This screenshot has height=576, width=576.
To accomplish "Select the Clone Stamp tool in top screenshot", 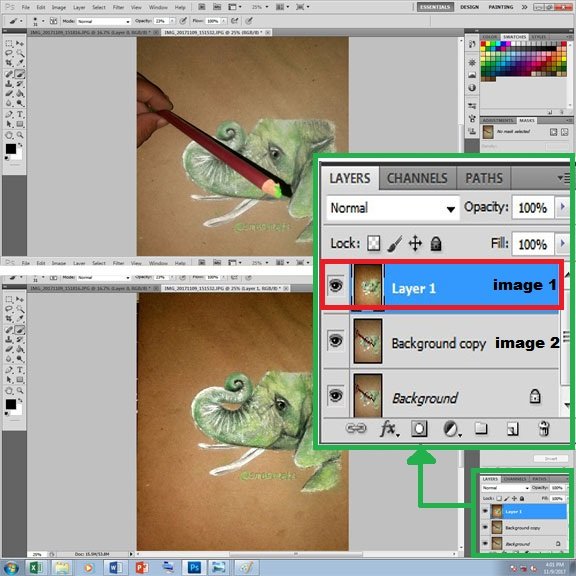I will click(9, 84).
